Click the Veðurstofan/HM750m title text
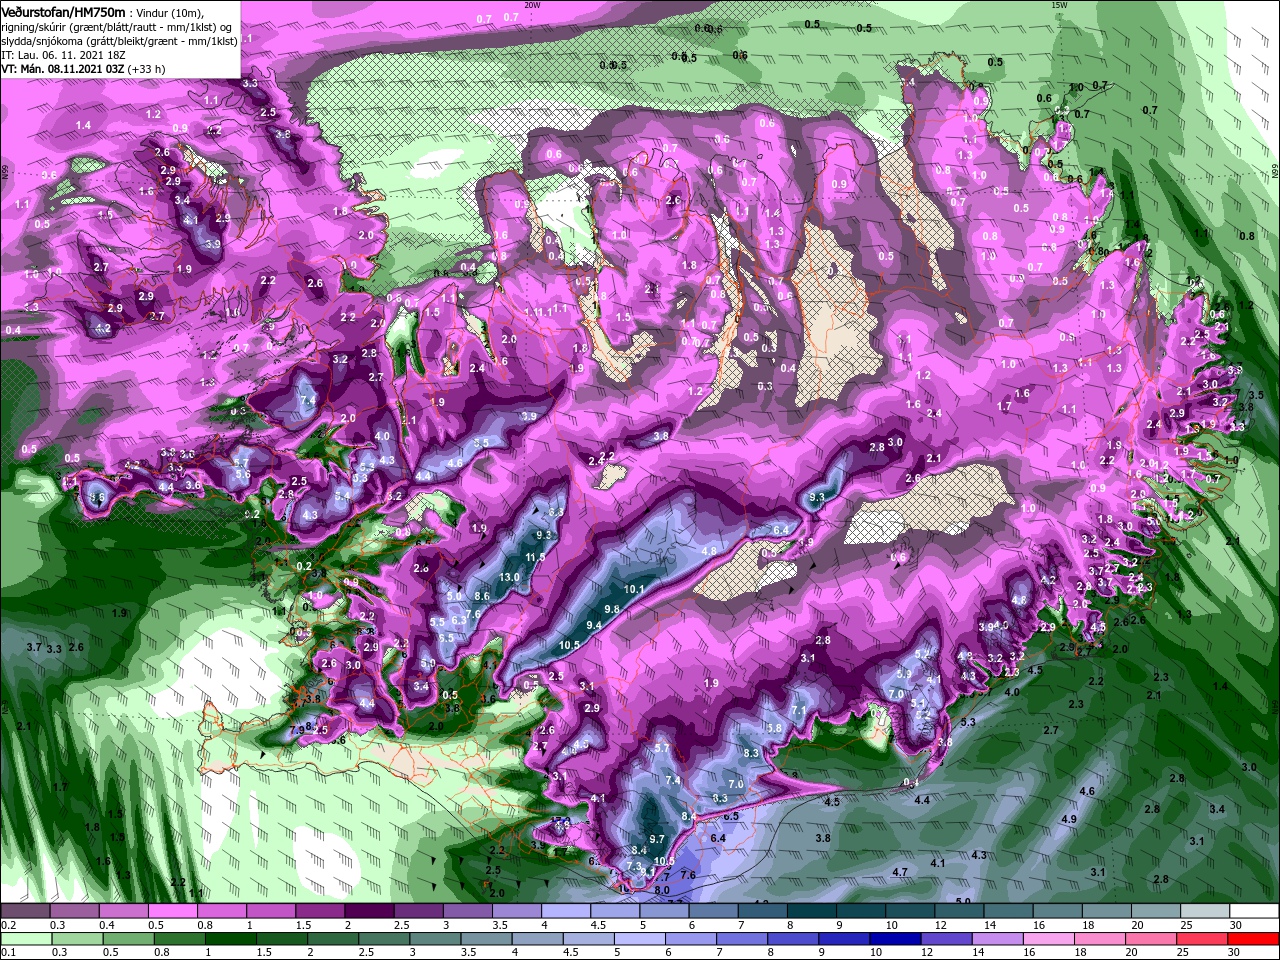The height and width of the screenshot is (960, 1280). 63,11
